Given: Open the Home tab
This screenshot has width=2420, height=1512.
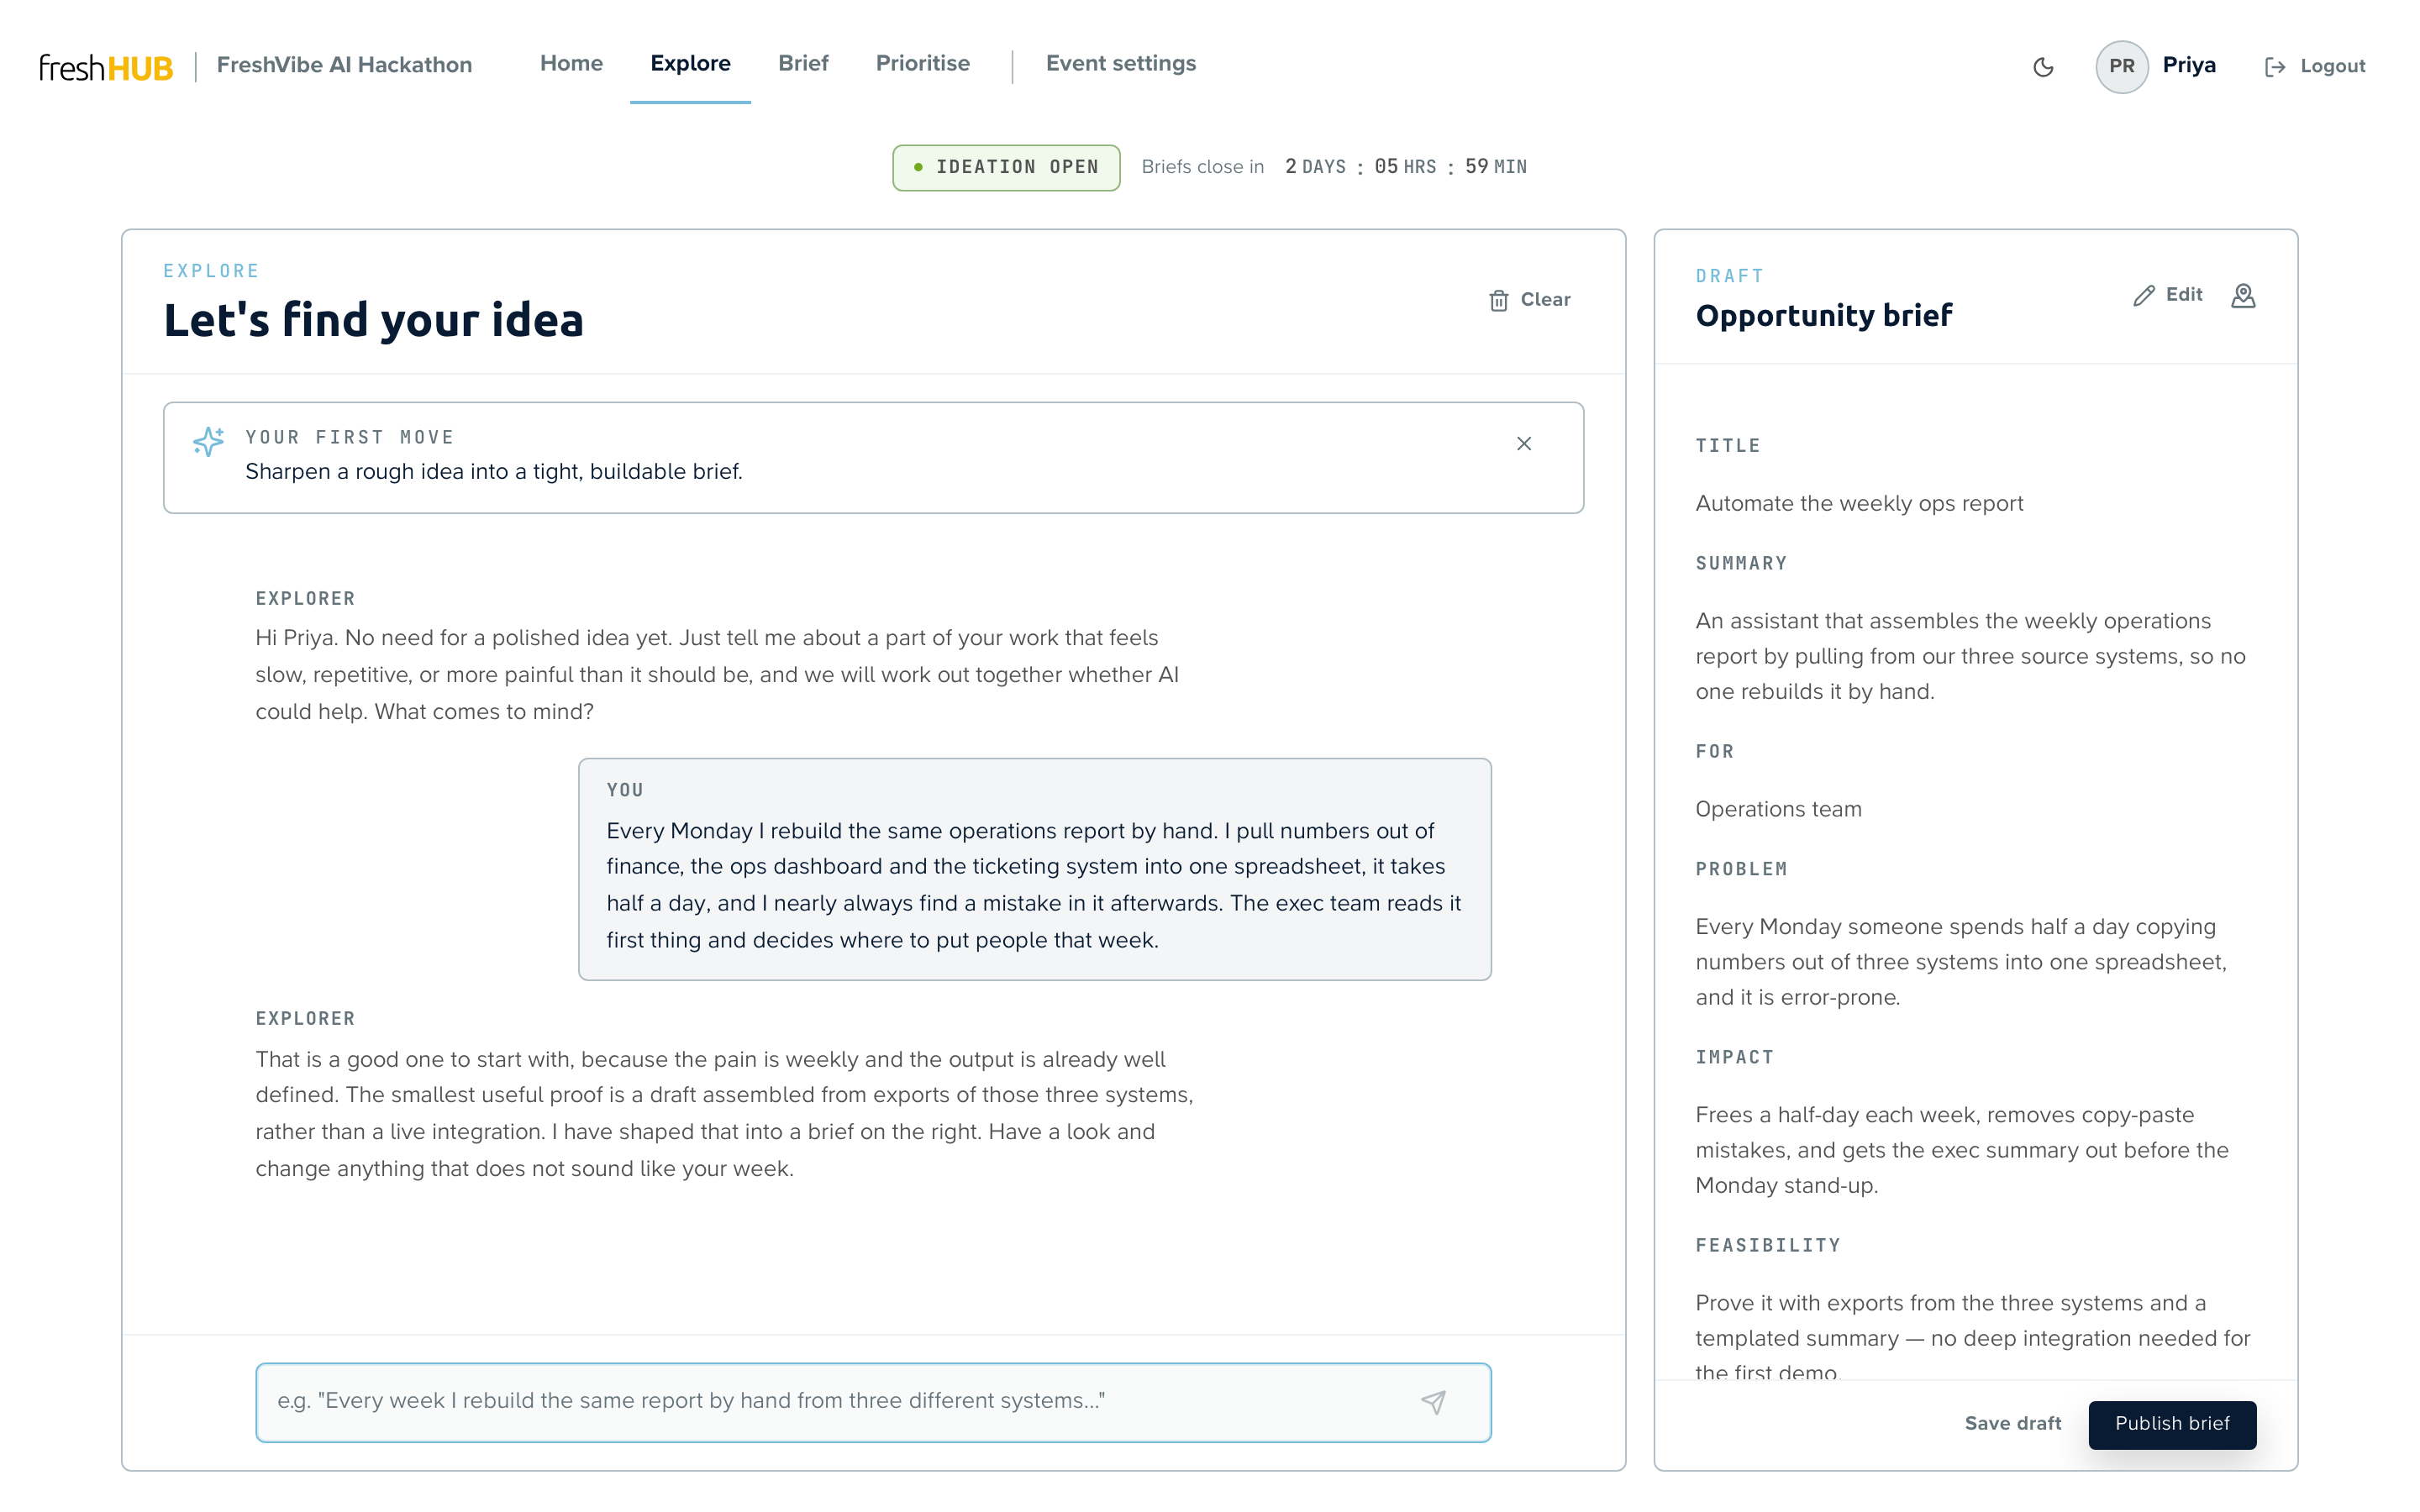Looking at the screenshot, I should pos(571,63).
